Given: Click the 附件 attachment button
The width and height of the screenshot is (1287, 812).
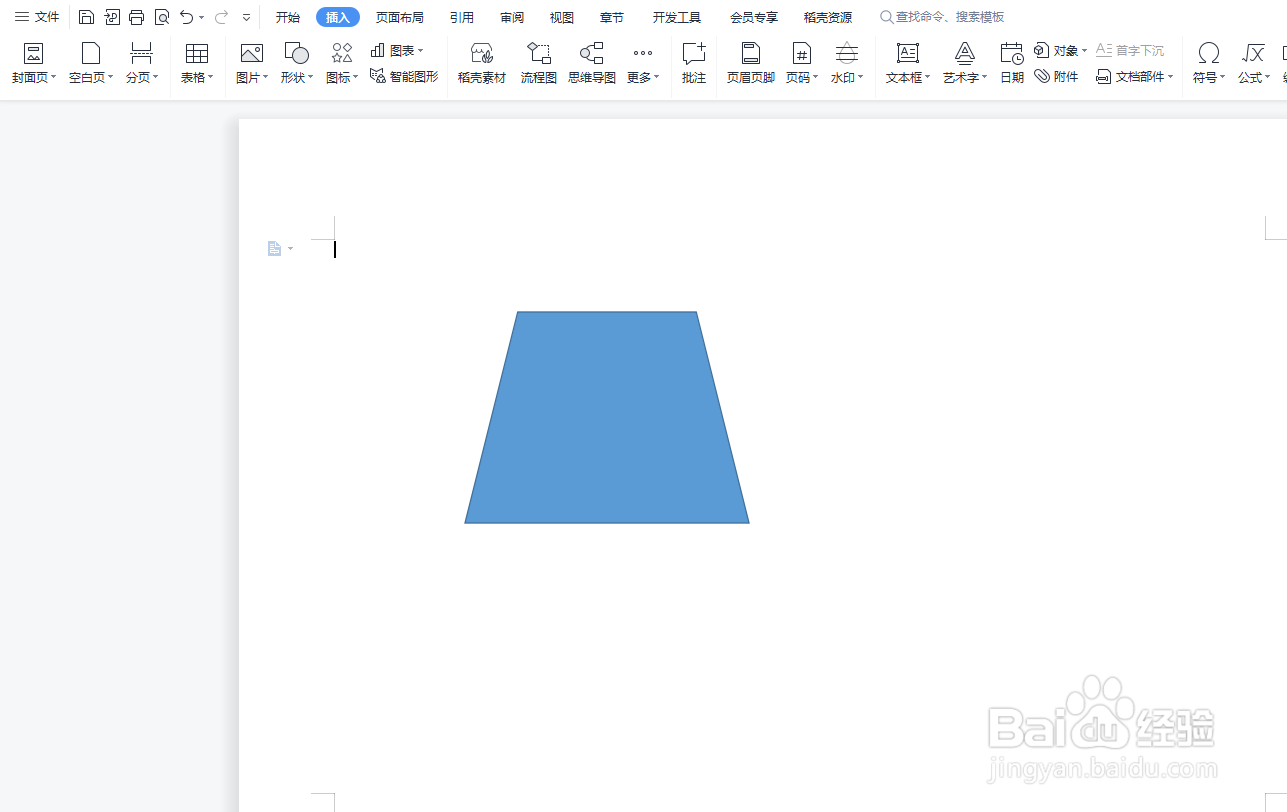Looking at the screenshot, I should click(x=1057, y=76).
